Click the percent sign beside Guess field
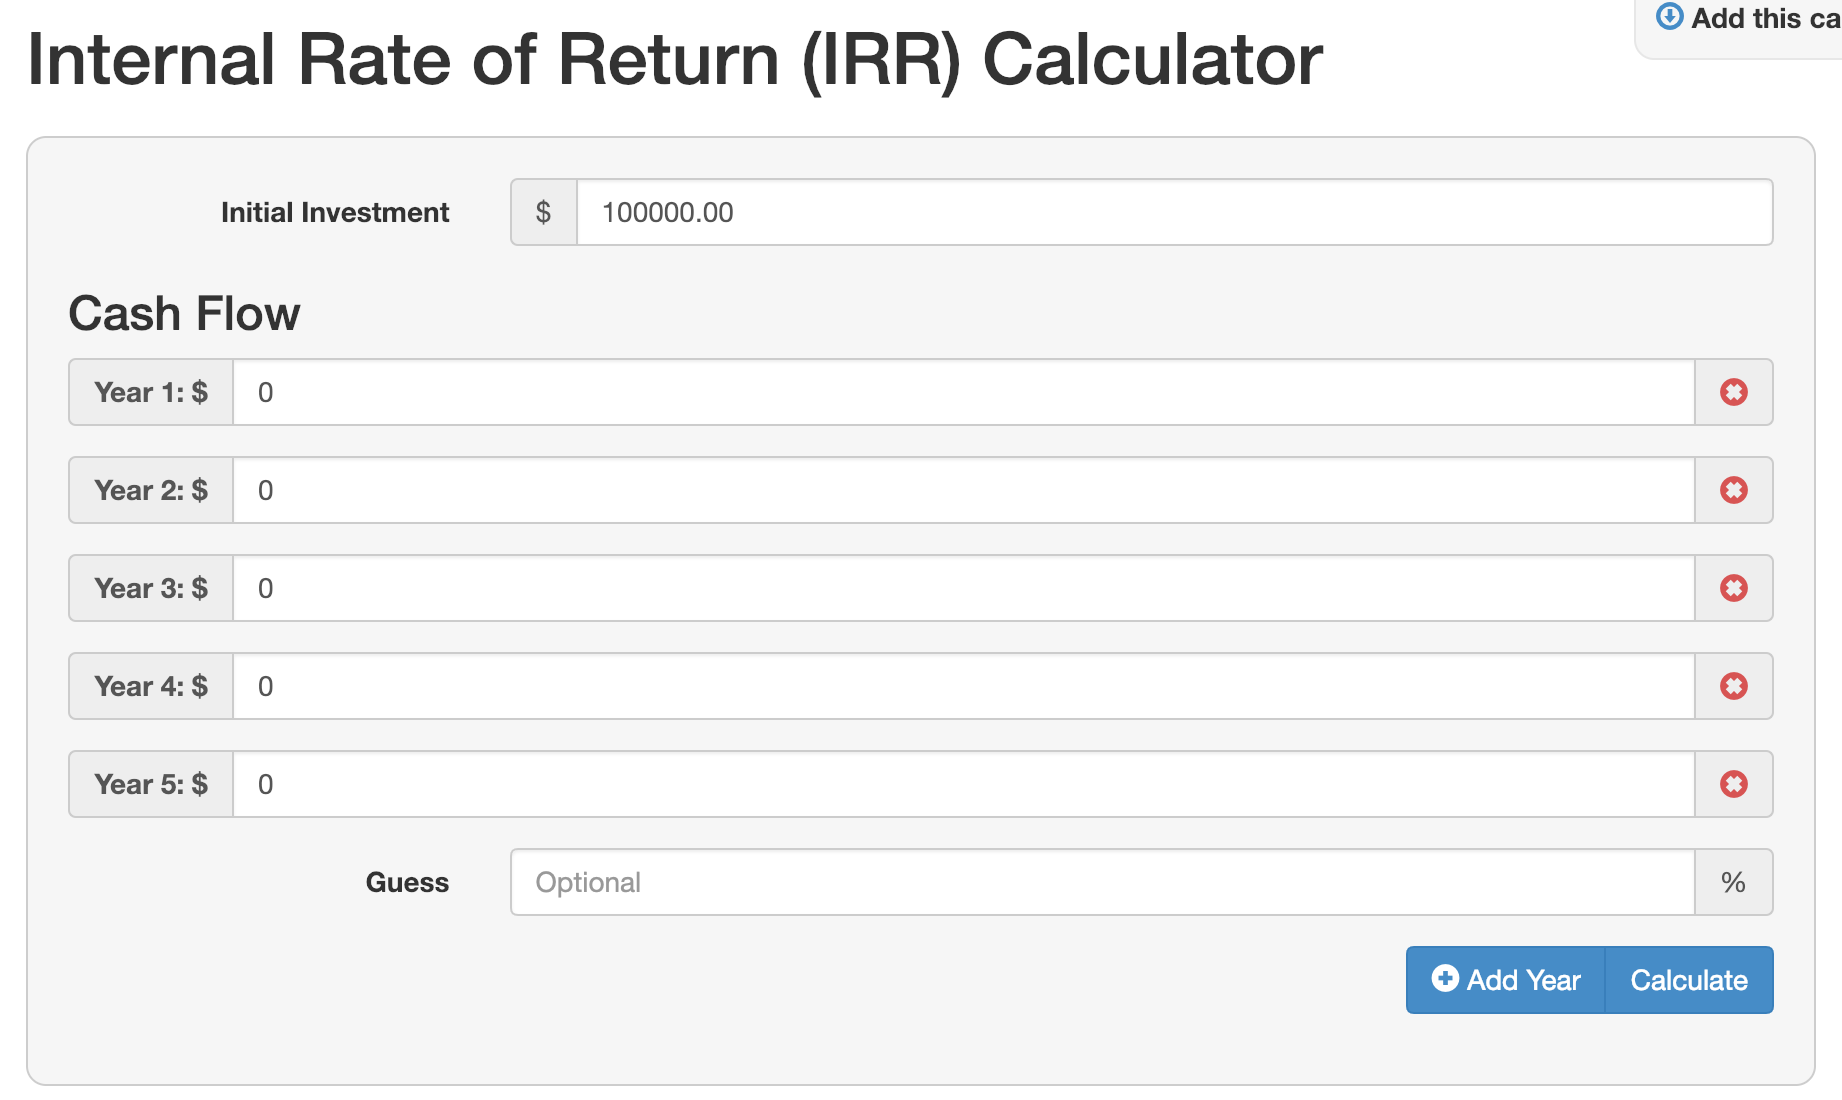 tap(1733, 882)
